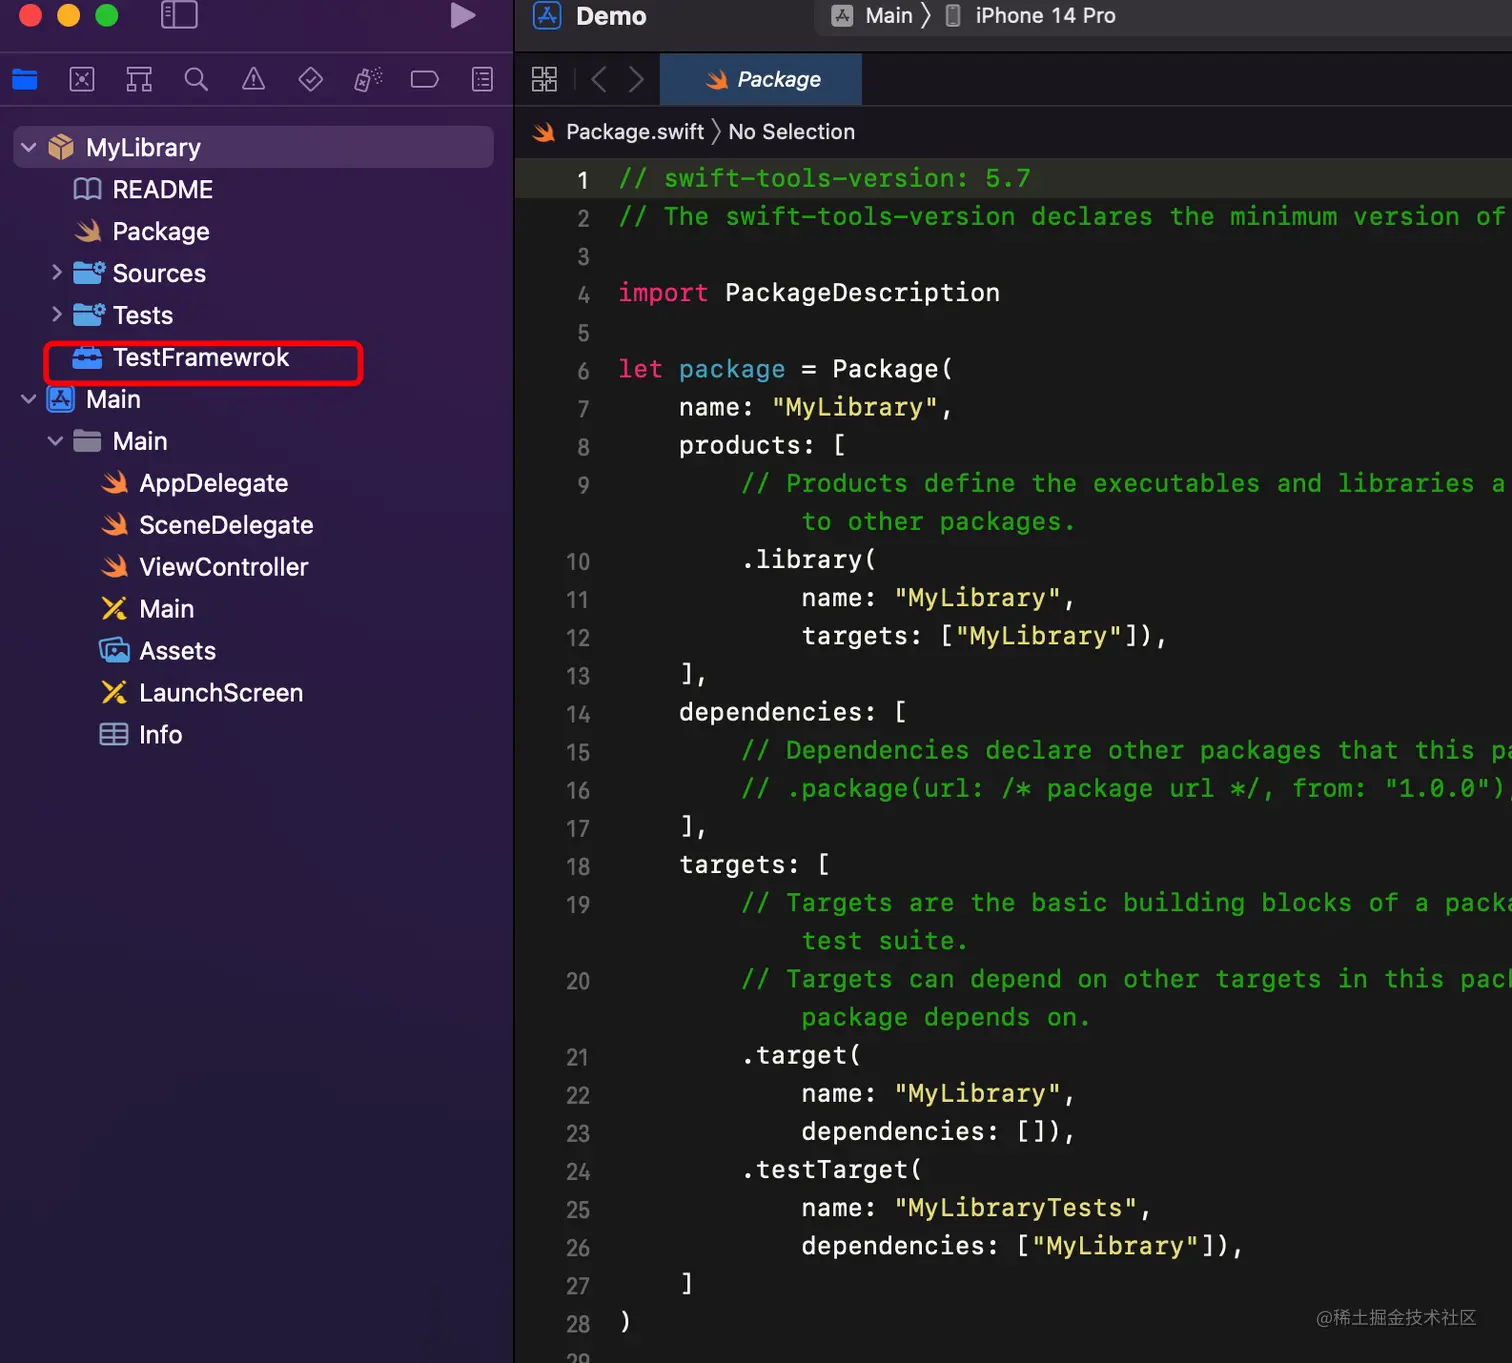This screenshot has width=1512, height=1363.
Task: Open the Assets catalog
Action: coord(177,651)
